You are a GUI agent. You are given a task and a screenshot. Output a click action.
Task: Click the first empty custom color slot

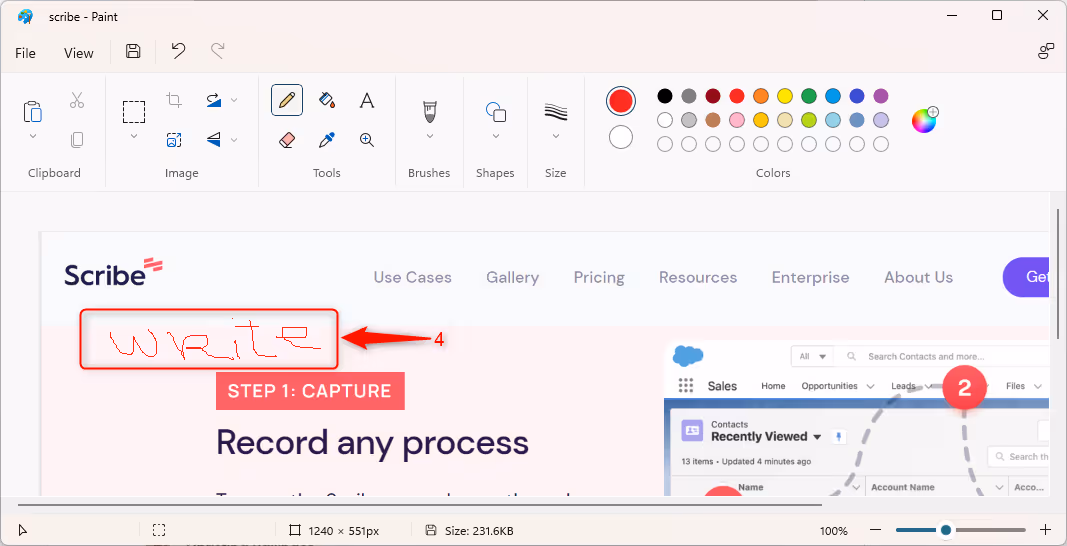pos(665,144)
